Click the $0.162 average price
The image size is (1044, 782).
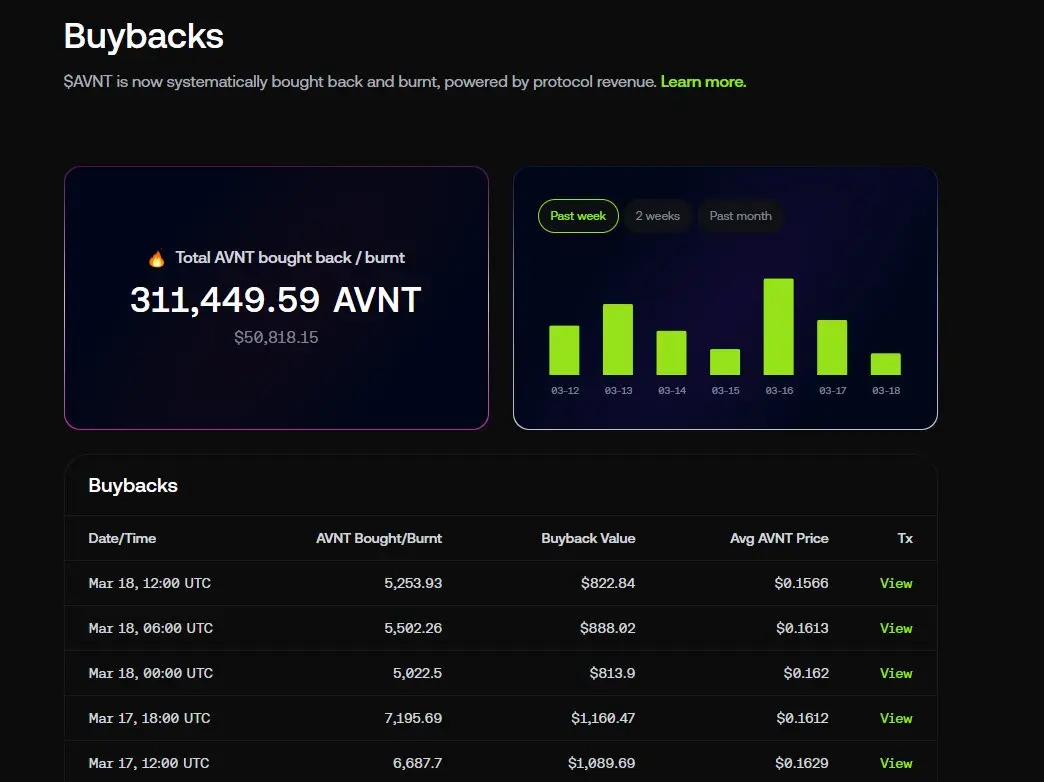pos(806,673)
